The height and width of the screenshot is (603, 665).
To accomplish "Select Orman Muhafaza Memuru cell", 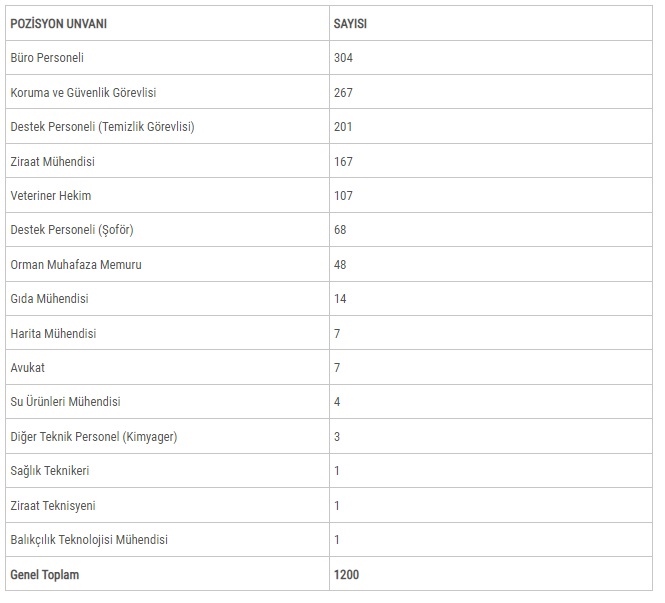I will [76, 265].
